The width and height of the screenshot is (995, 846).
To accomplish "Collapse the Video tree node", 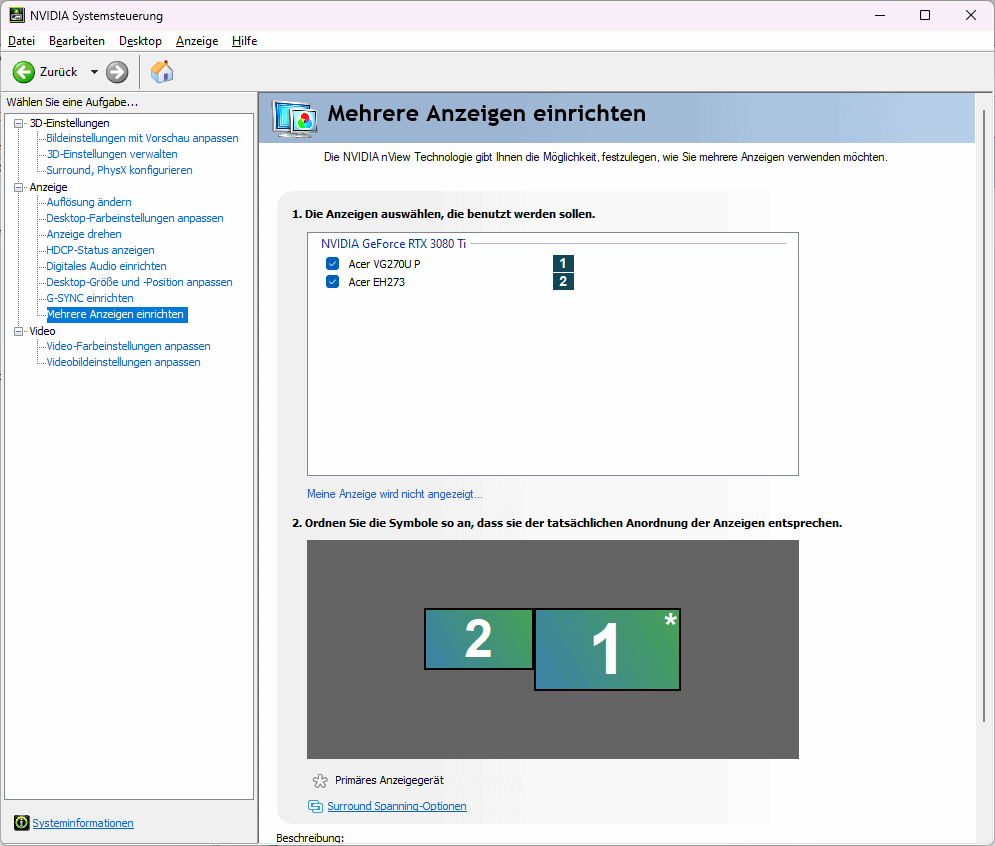I will (18, 331).
